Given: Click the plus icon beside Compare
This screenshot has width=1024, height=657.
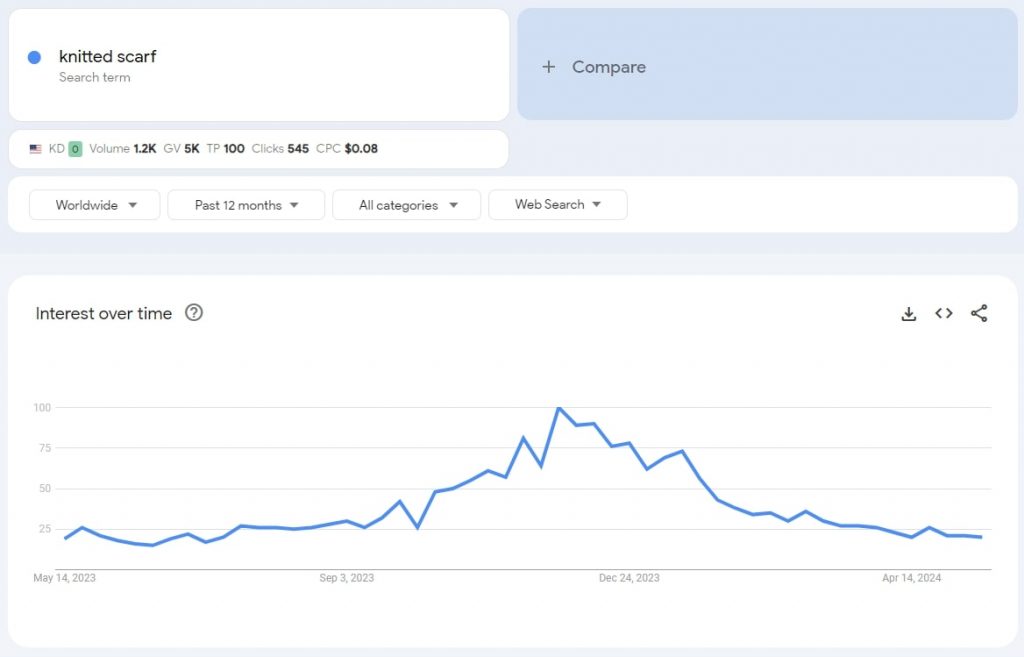Looking at the screenshot, I should 549,67.
